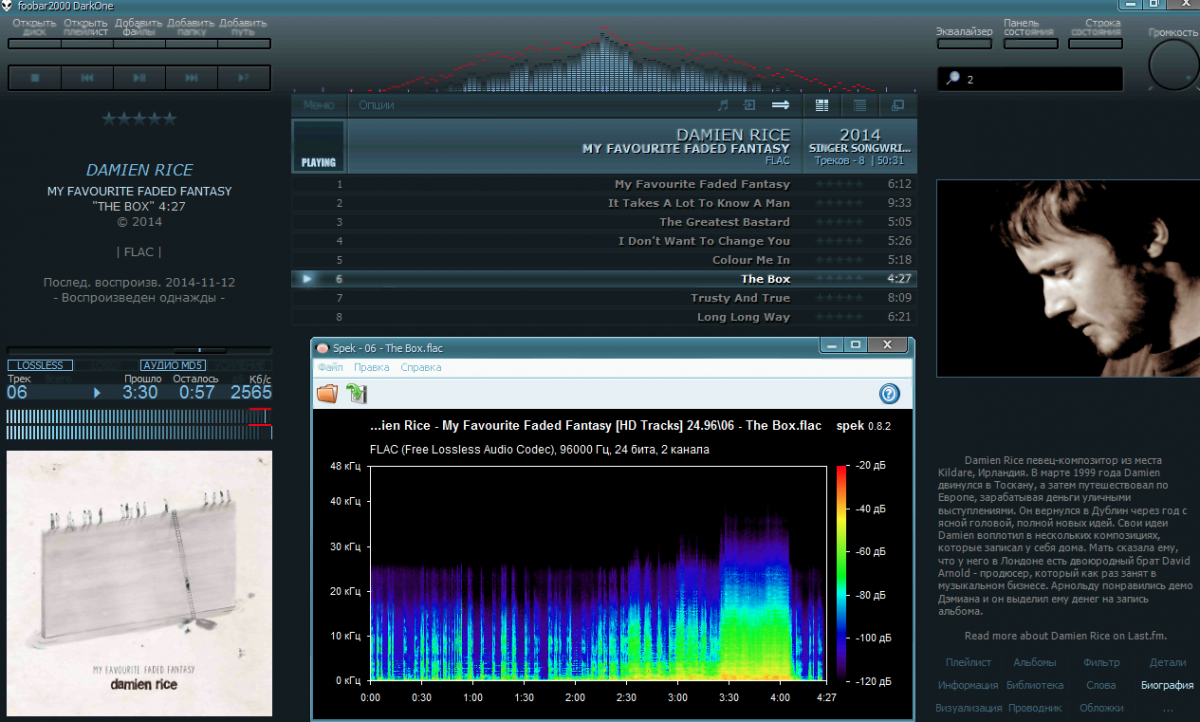This screenshot has width=1200, height=722.
Task: Switch to the Альбомы tab
Action: [x=1034, y=662]
